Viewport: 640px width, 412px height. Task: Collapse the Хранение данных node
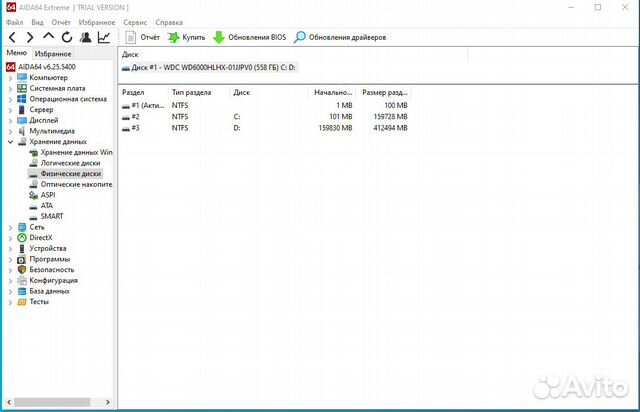point(10,142)
